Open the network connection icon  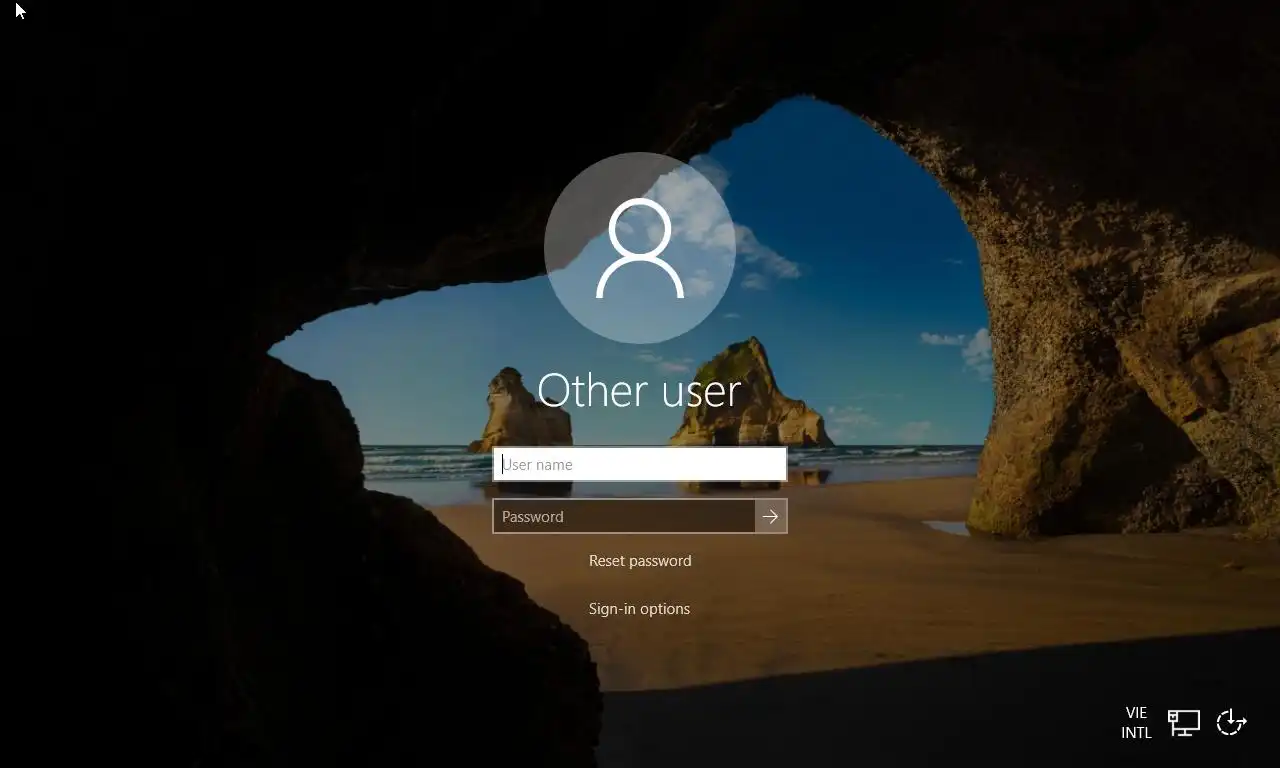tap(1184, 723)
